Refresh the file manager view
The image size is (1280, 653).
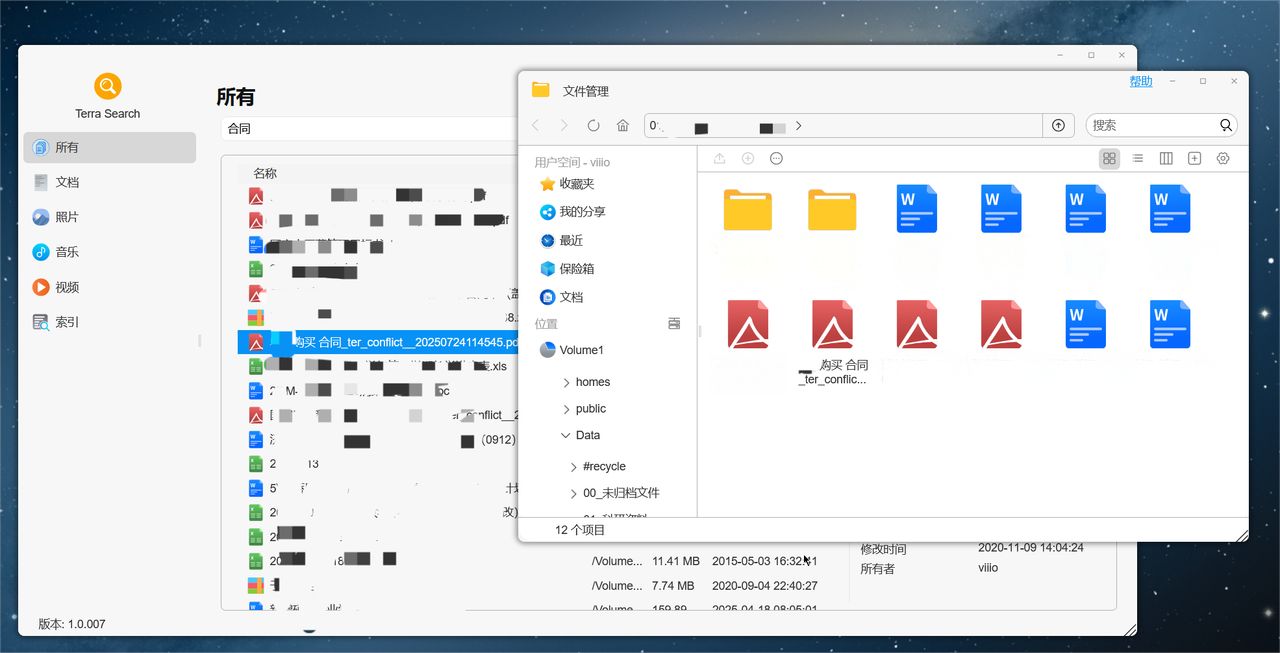(593, 125)
